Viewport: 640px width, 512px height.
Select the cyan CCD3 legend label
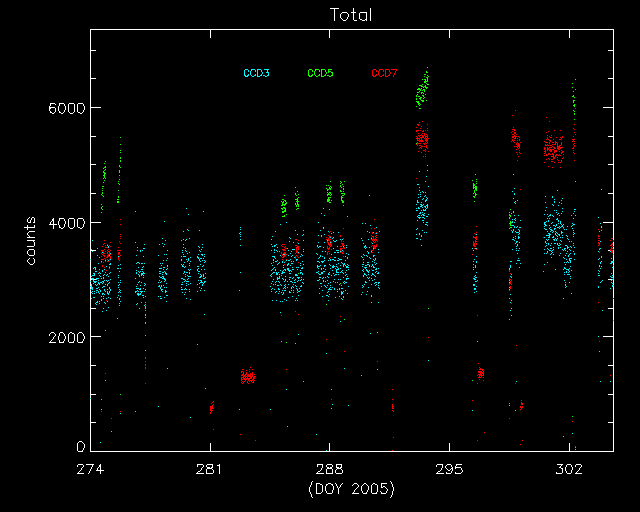[x=256, y=74]
